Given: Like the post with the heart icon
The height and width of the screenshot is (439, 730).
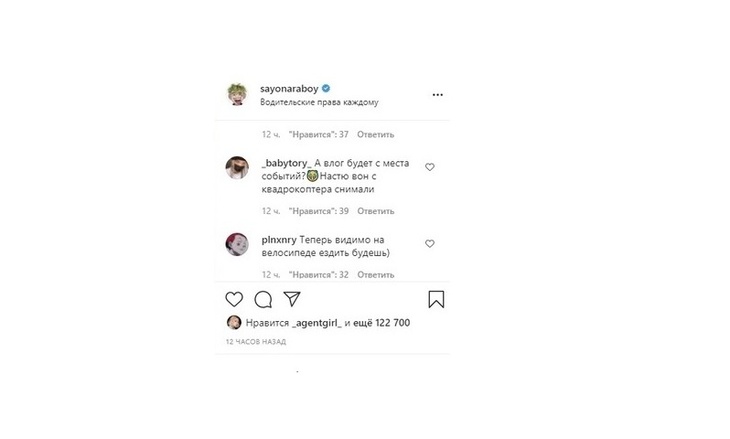Looking at the screenshot, I should pos(234,299).
